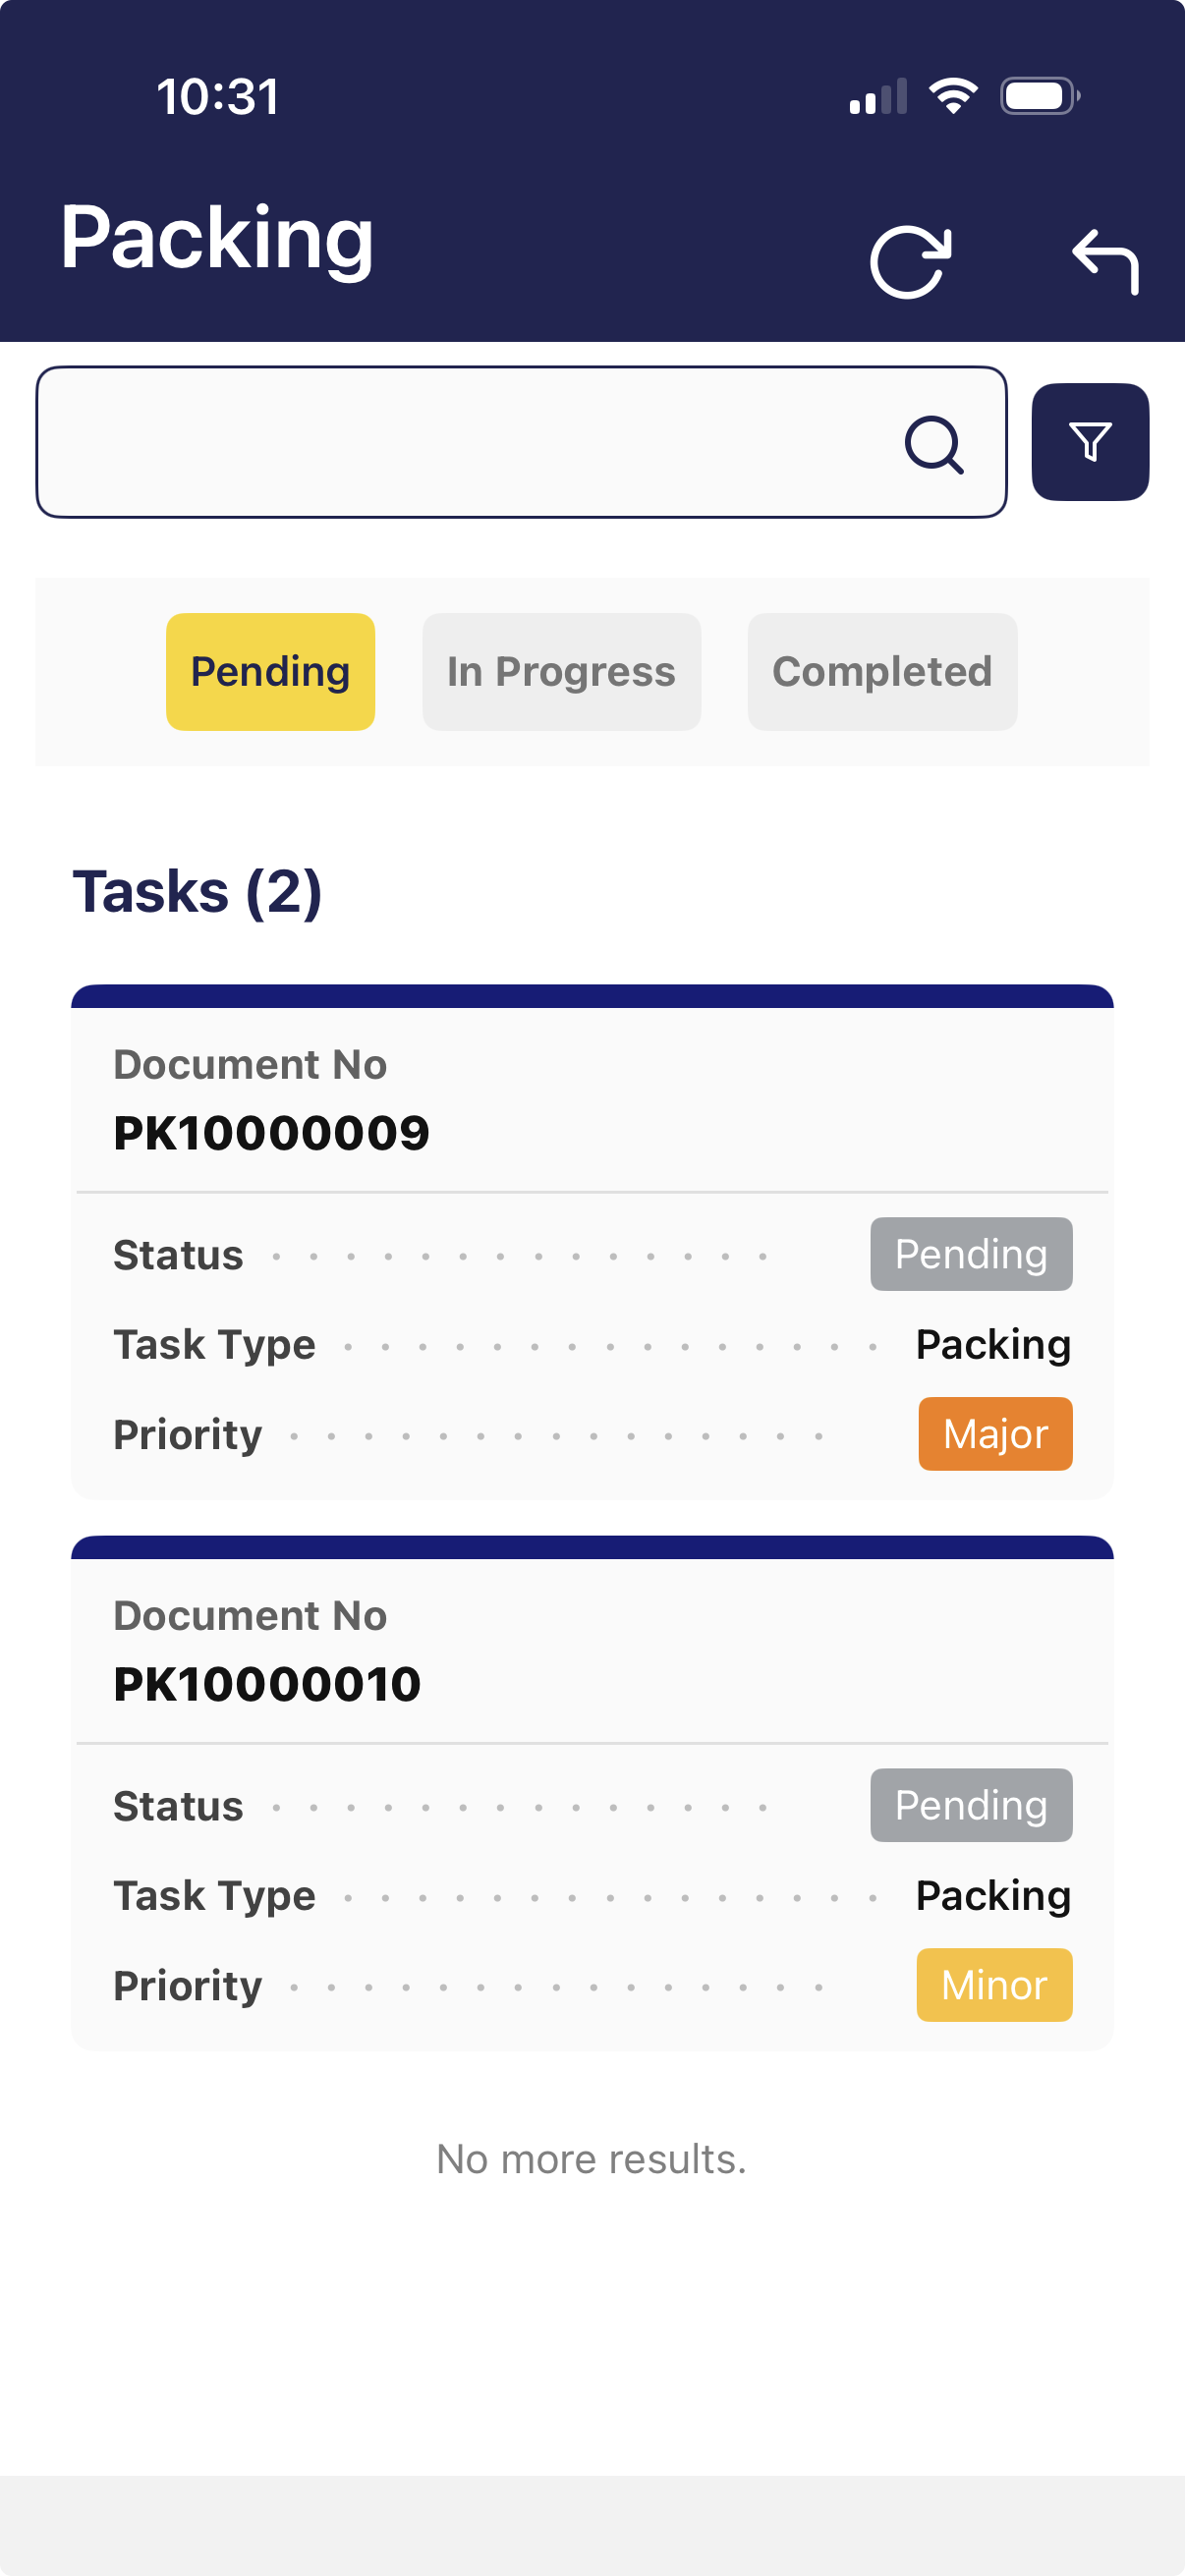
Task: Open task PK10000009
Action: [x=271, y=1132]
